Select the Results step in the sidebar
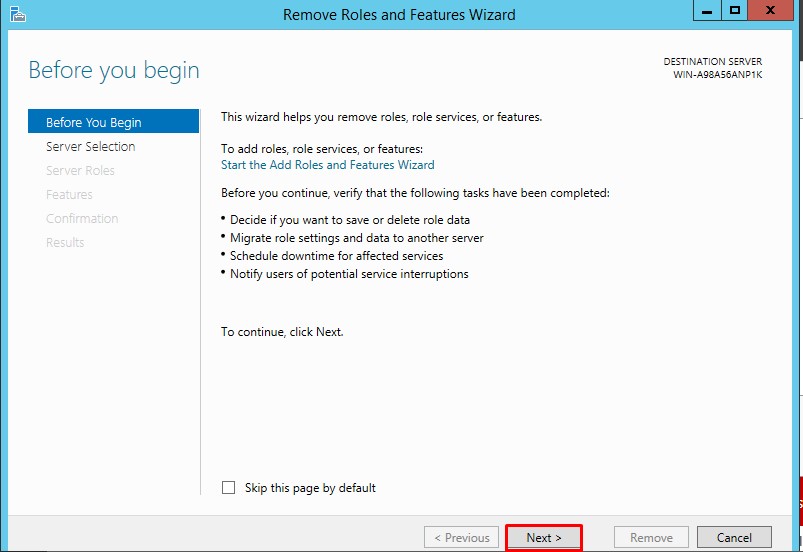Screen dimensions: 803x552 coord(65,242)
